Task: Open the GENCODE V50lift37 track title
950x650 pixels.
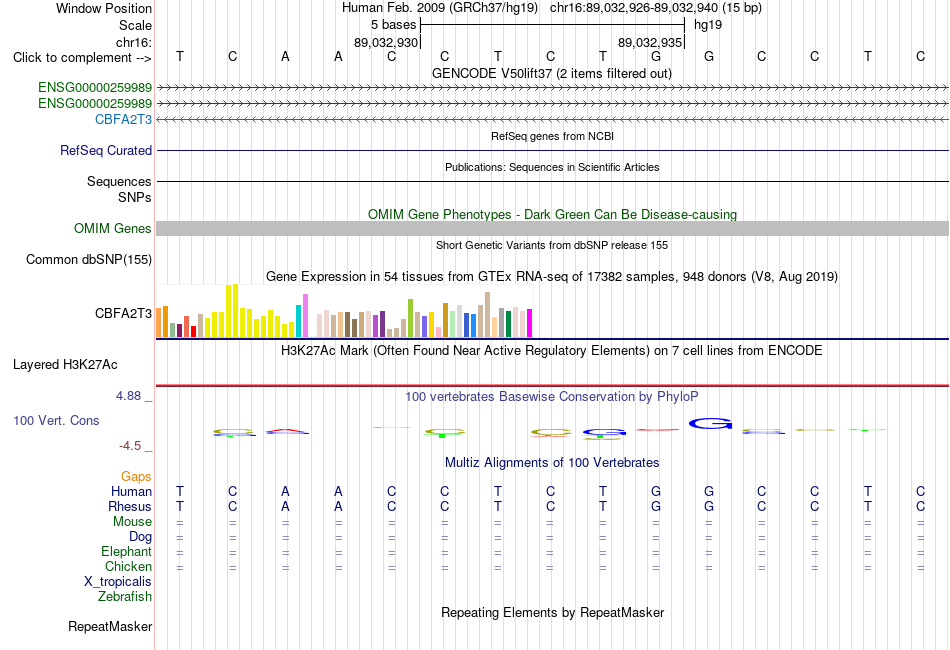Action: [x=551, y=73]
